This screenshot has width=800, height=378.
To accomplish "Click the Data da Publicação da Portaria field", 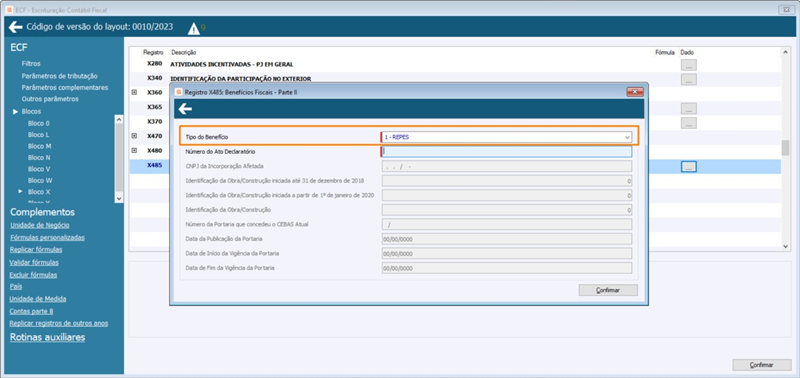I will [506, 239].
